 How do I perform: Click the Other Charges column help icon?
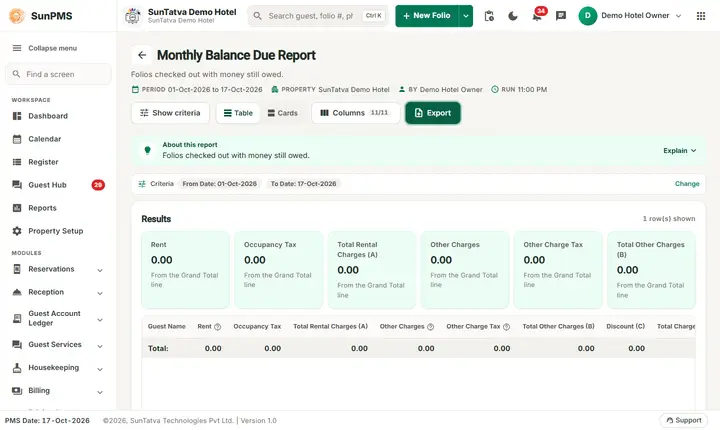(430, 327)
